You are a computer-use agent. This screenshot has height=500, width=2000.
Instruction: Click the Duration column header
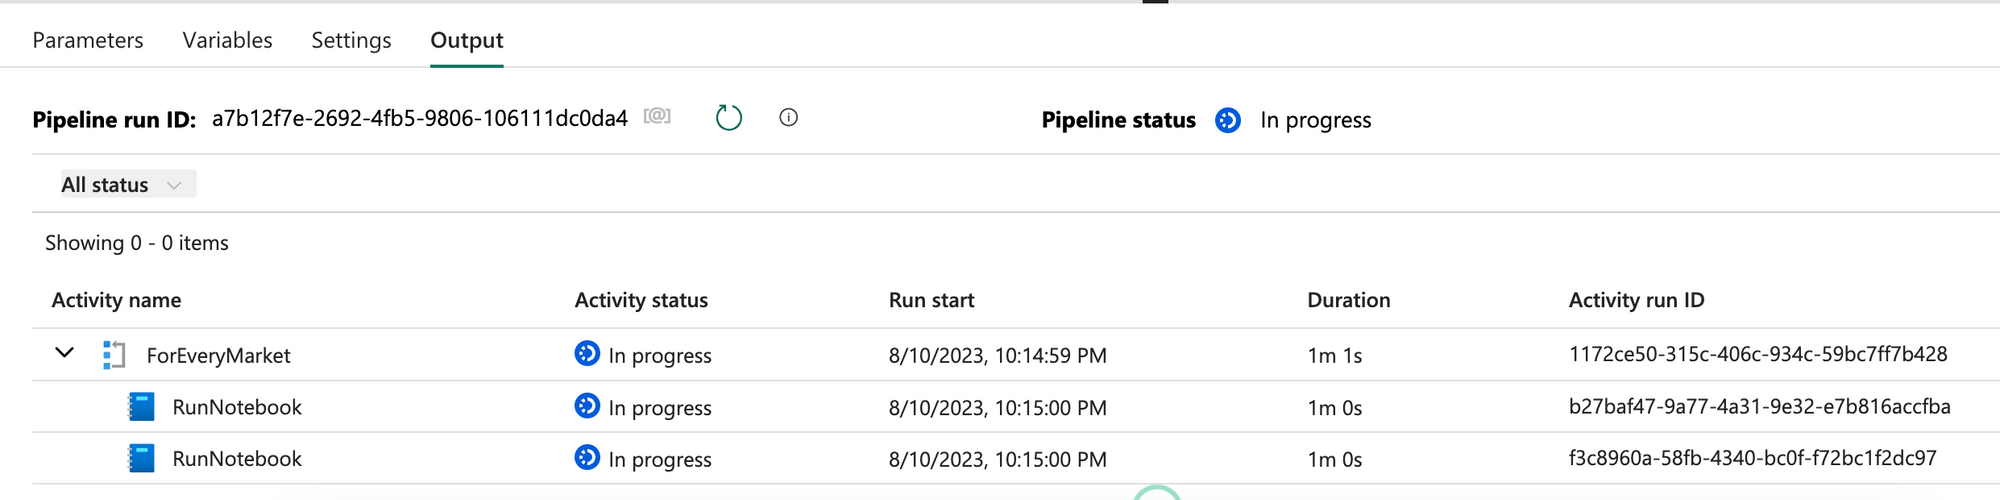1348,300
